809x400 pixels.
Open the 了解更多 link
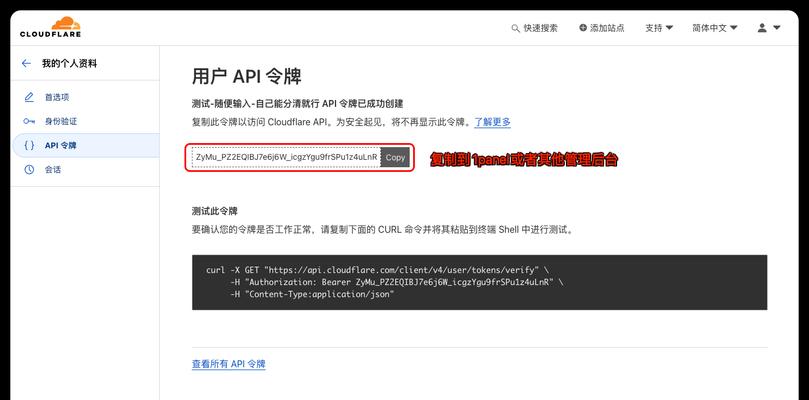click(x=493, y=122)
